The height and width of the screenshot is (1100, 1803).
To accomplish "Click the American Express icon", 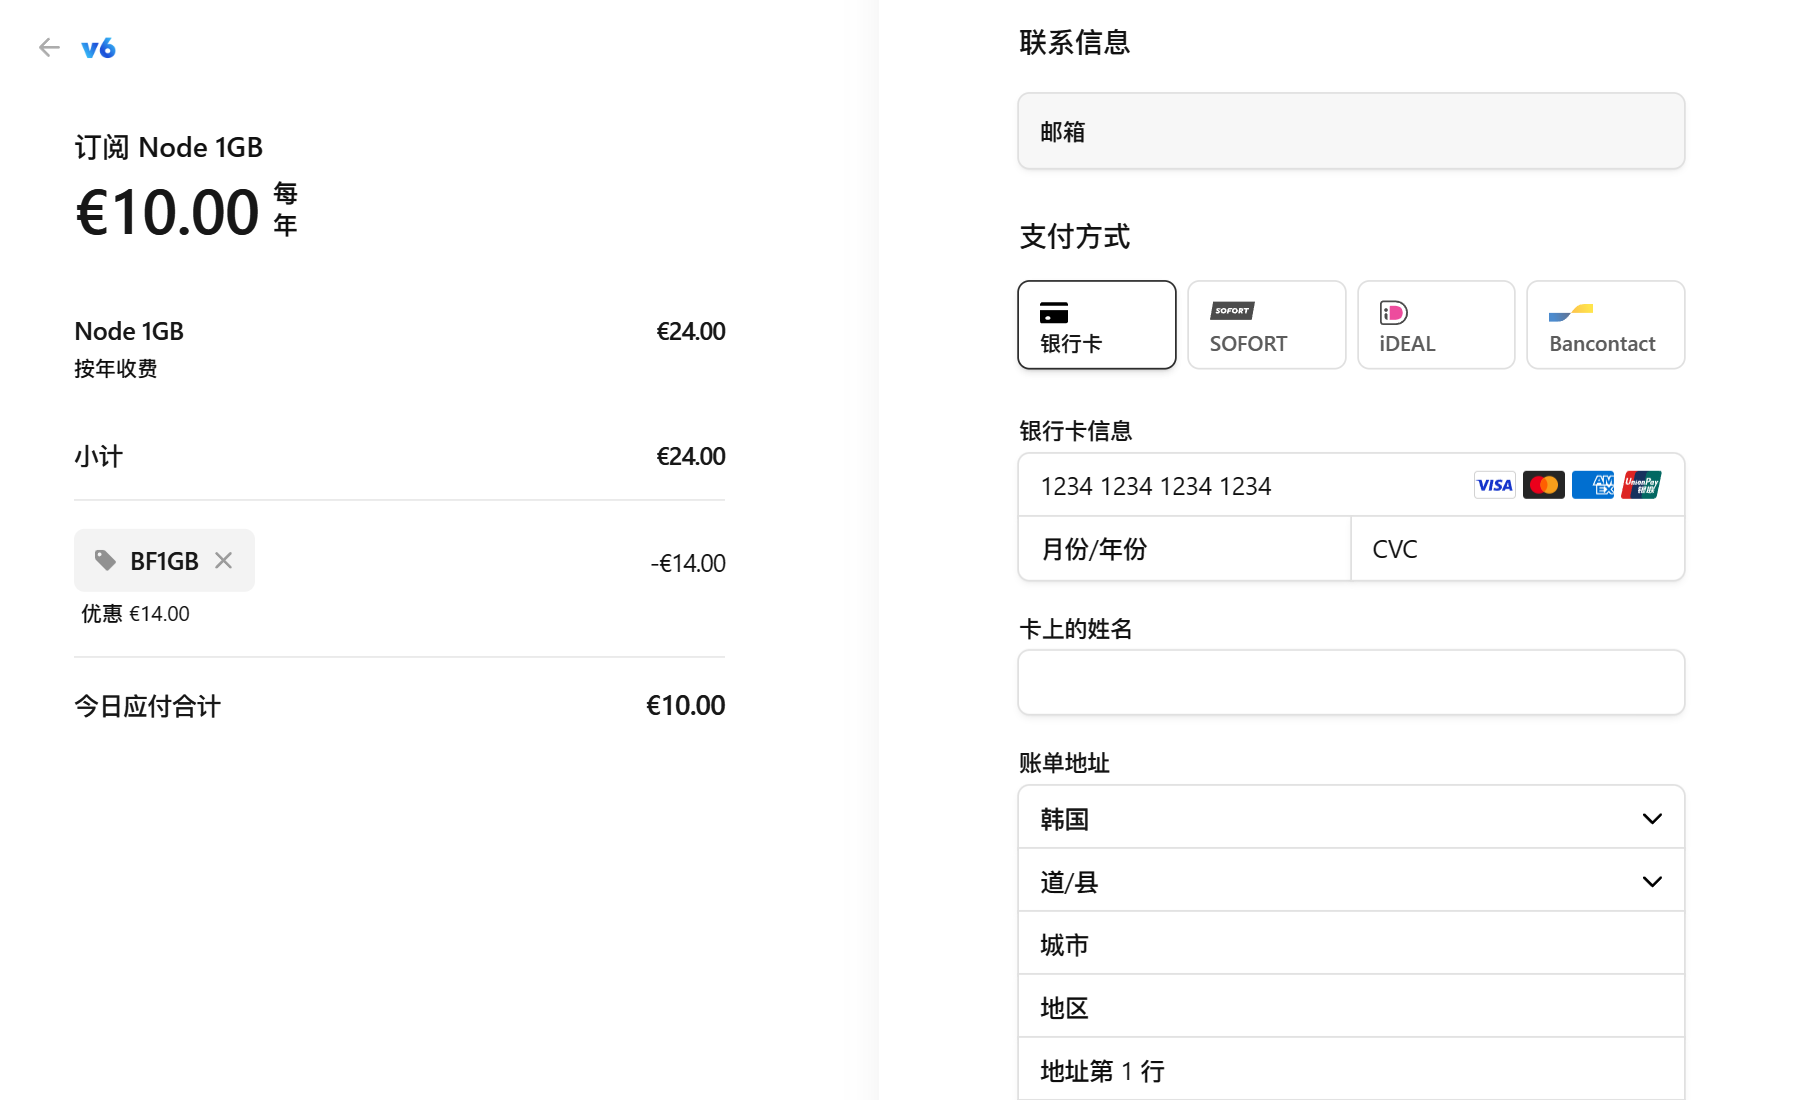I will click(x=1593, y=485).
